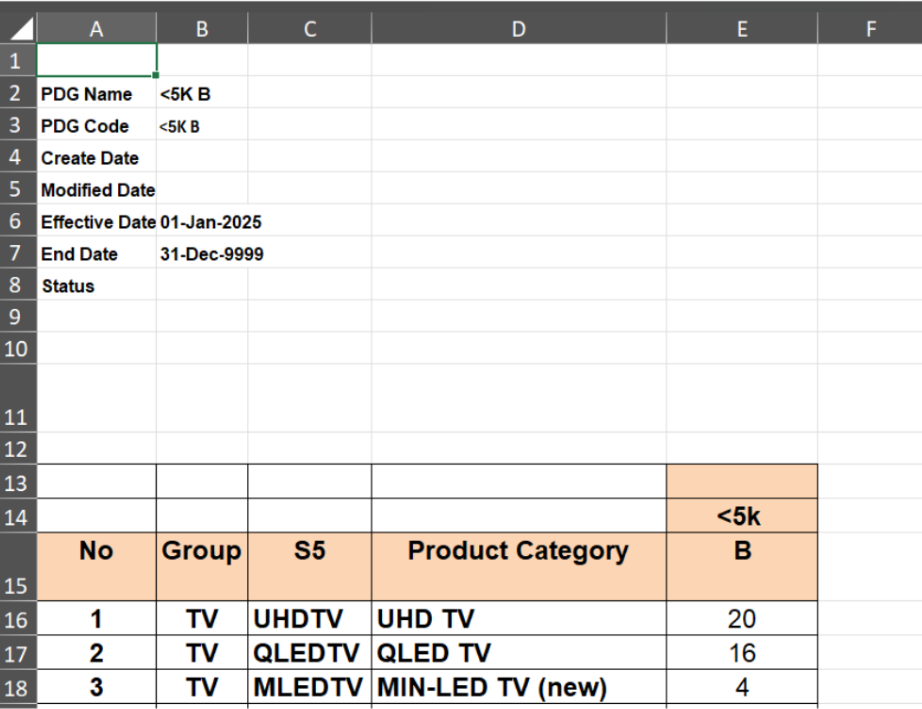
Task: Click the Status label cell
Action: click(96, 286)
